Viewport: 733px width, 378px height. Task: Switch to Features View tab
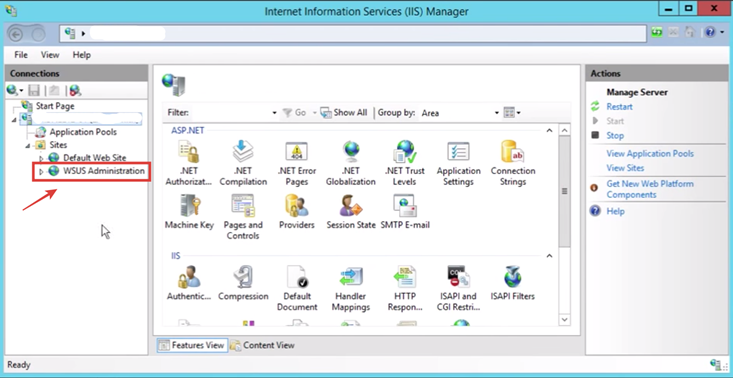pos(192,345)
